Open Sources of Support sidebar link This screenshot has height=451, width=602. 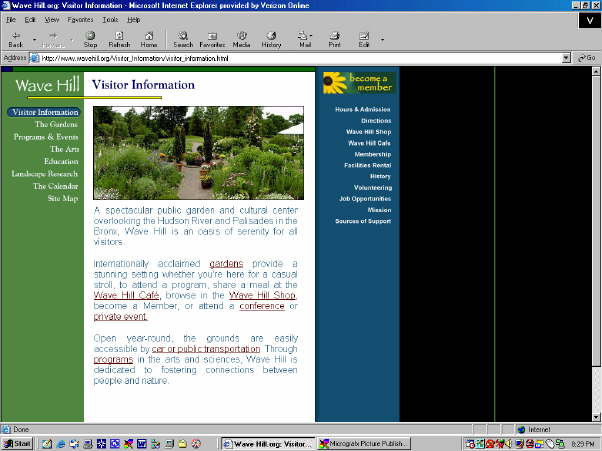(363, 221)
